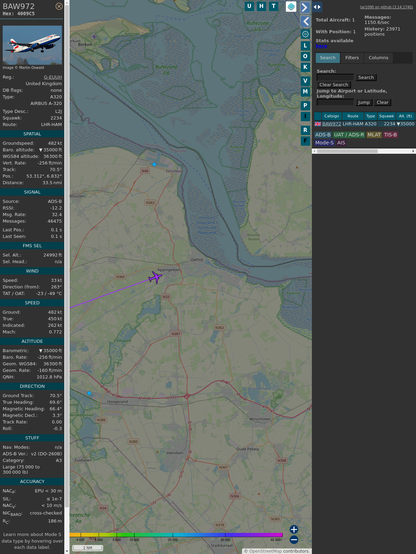Click the K map button
The height and width of the screenshot is (554, 416).
305,67
